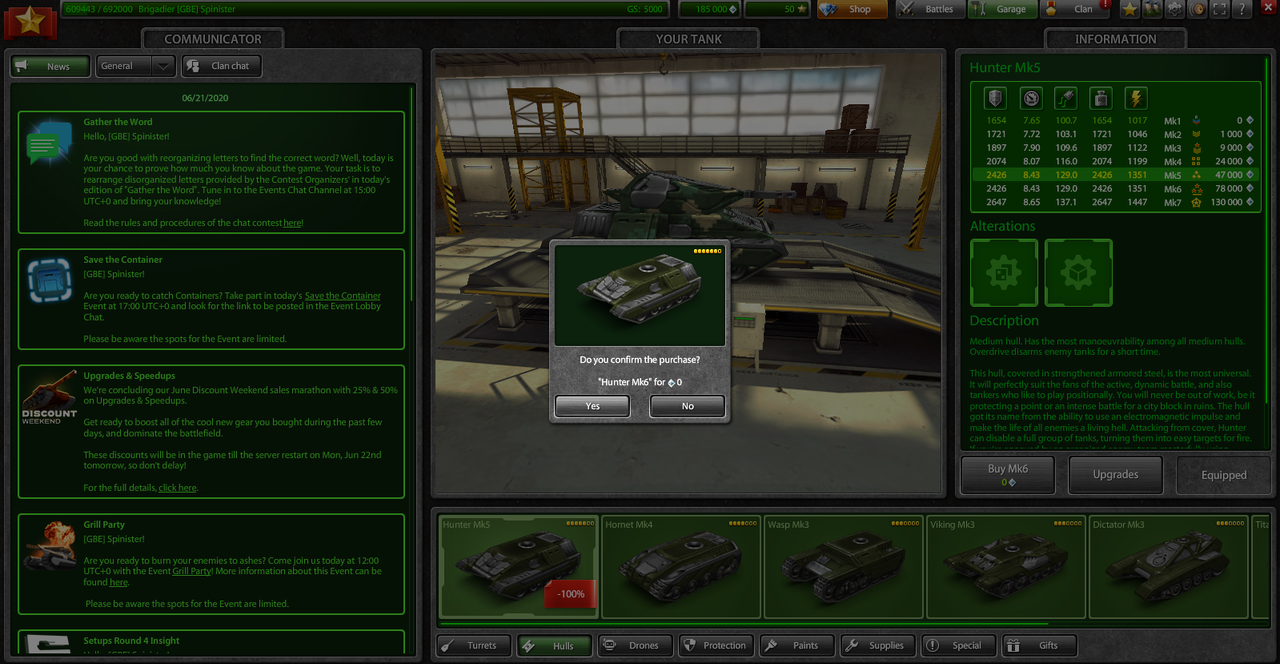Viewport: 1280px width, 664px height.
Task: Toggle the sound icon
Action: (1197, 9)
